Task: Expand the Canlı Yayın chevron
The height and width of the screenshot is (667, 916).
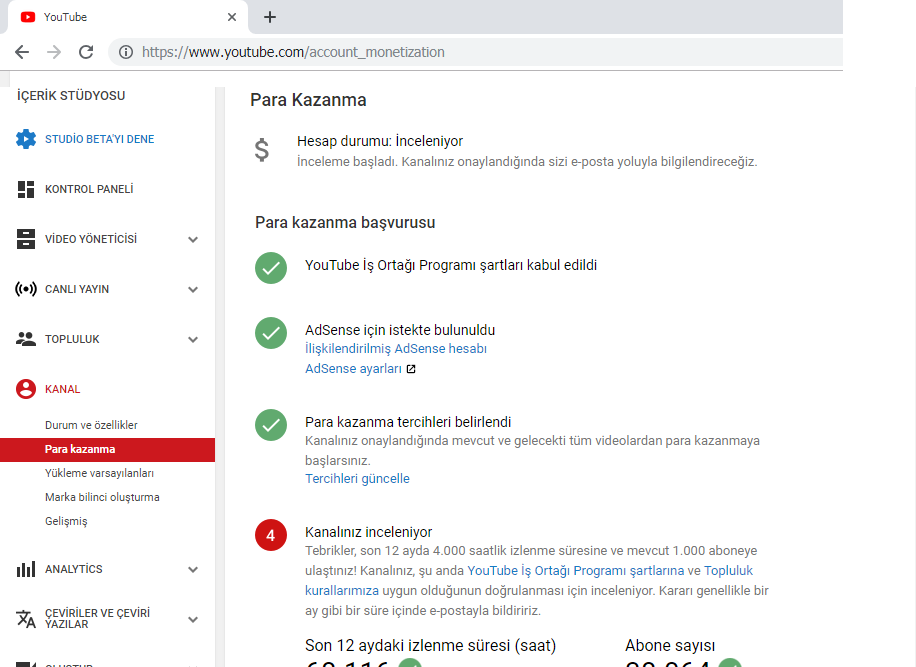Action: [193, 290]
